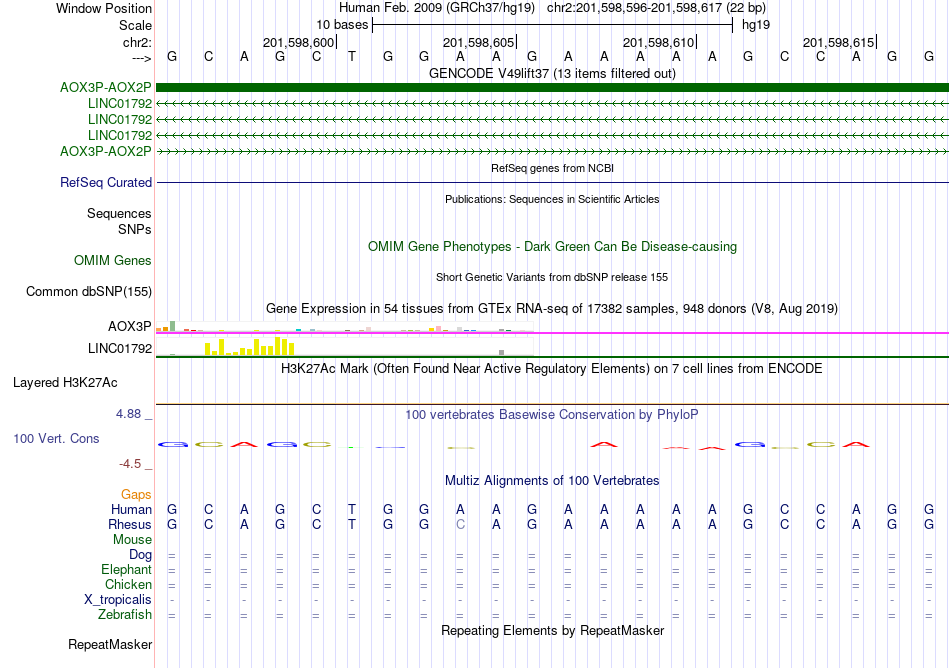The image size is (950, 668).
Task: Click the Human alignment row label
Action: click(131, 509)
